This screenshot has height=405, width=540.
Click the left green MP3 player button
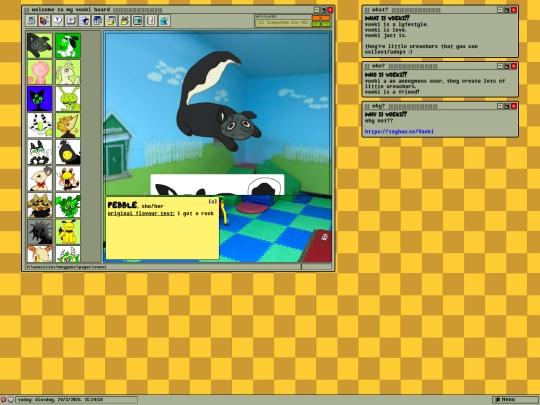point(316,24)
